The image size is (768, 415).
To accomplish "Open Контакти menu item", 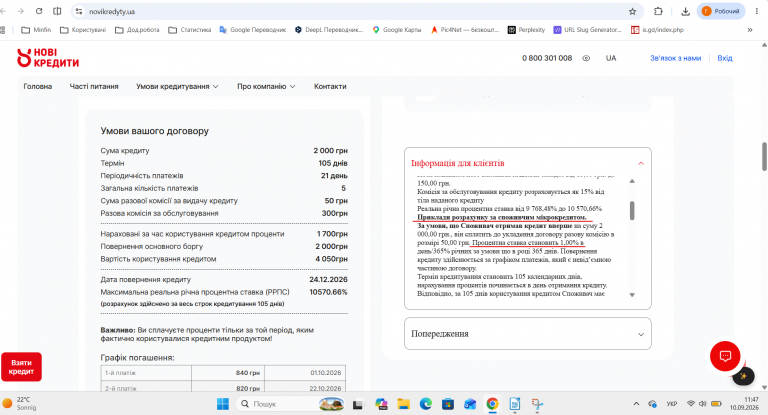I will [x=330, y=86].
